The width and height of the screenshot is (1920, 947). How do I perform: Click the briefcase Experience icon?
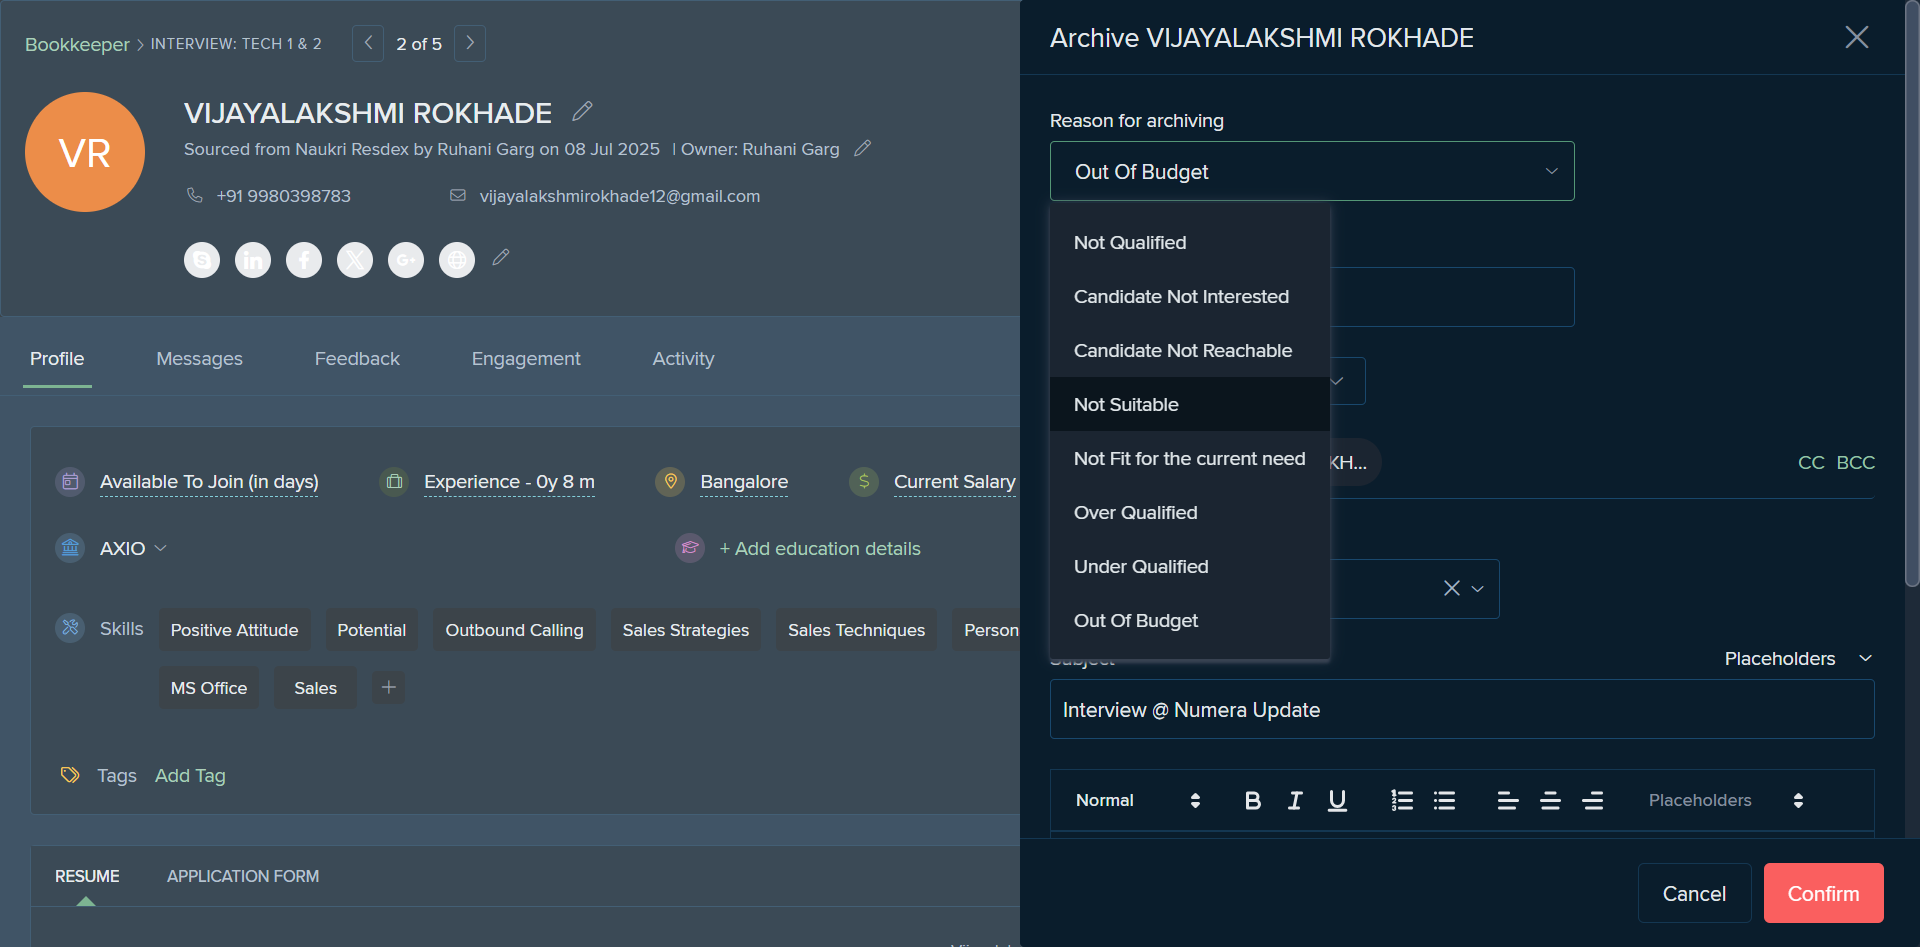point(395,482)
